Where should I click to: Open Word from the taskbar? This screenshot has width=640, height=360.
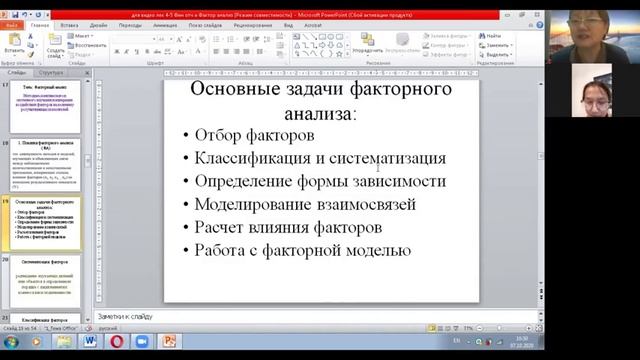pyautogui.click(x=90, y=342)
